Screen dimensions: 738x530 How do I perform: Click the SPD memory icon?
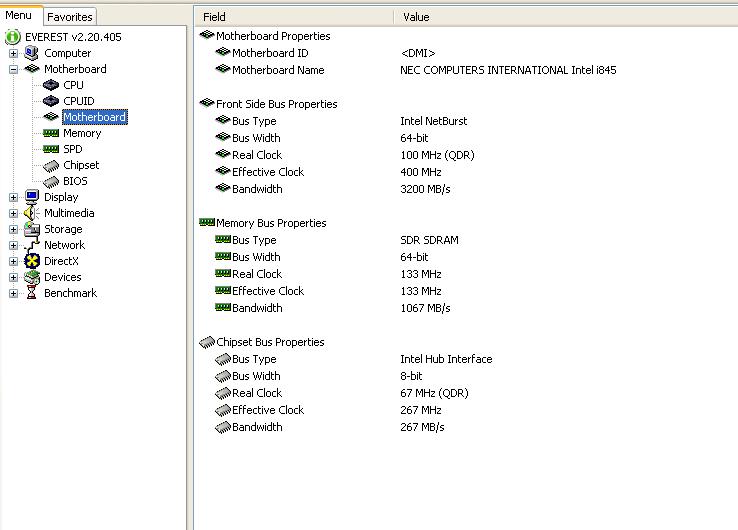click(x=51, y=149)
